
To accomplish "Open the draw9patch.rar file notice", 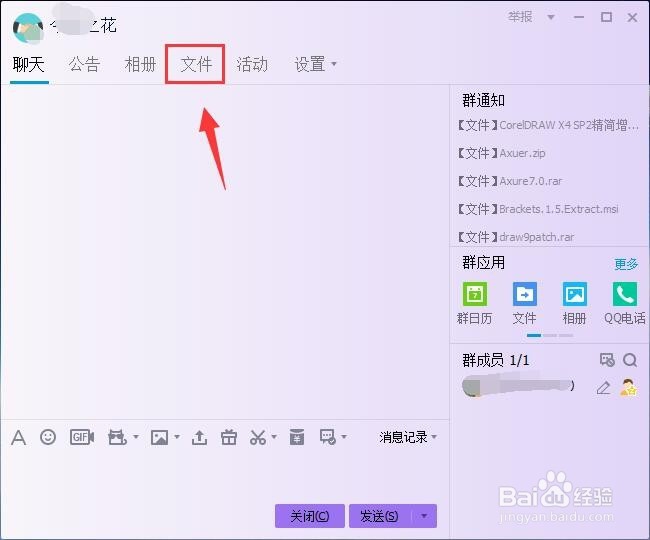I will [x=516, y=237].
